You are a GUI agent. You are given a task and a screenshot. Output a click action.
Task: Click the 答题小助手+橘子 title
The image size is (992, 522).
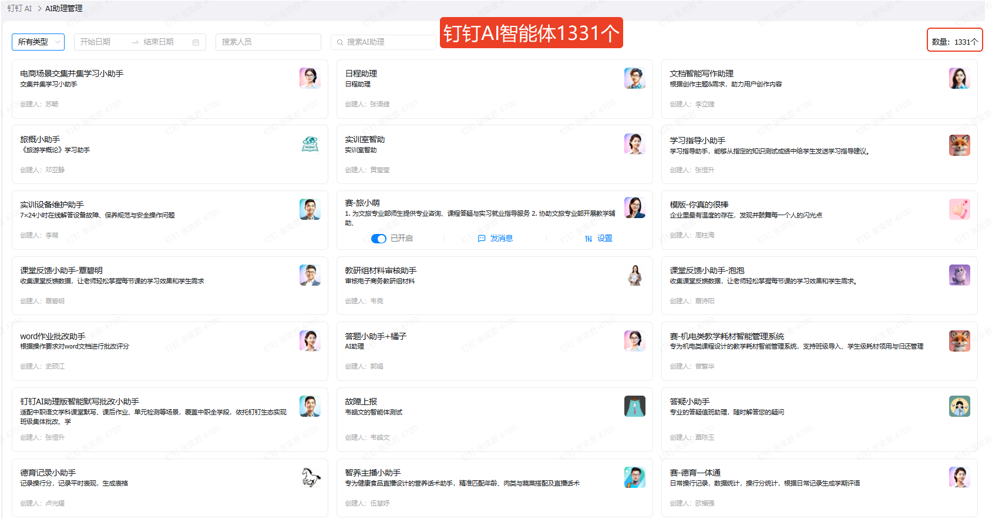pyautogui.click(x=375, y=336)
